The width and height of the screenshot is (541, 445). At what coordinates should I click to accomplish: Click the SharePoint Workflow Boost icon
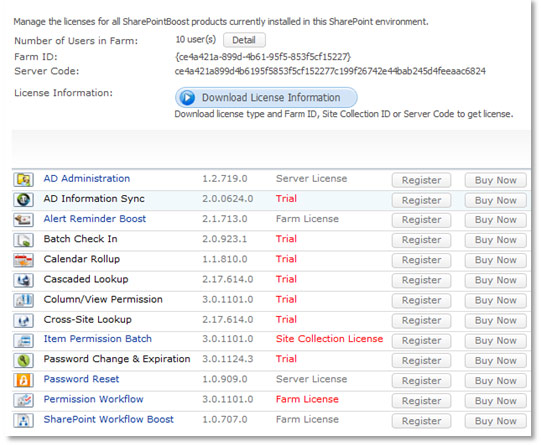pyautogui.click(x=23, y=421)
